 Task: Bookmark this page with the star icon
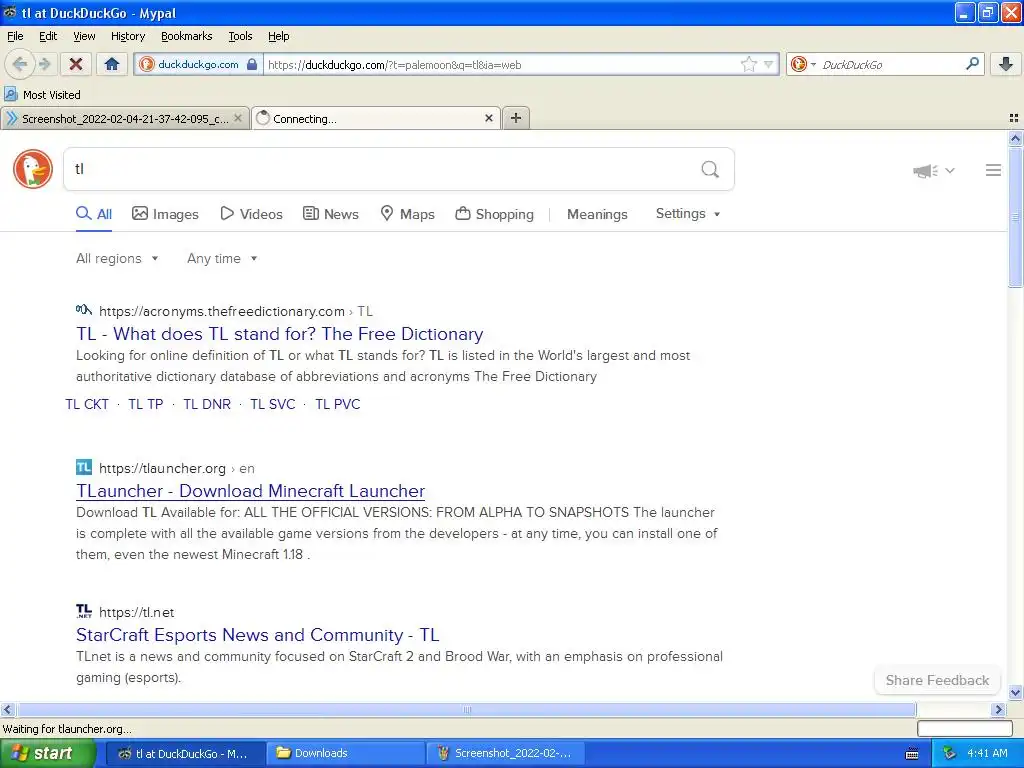(748, 64)
